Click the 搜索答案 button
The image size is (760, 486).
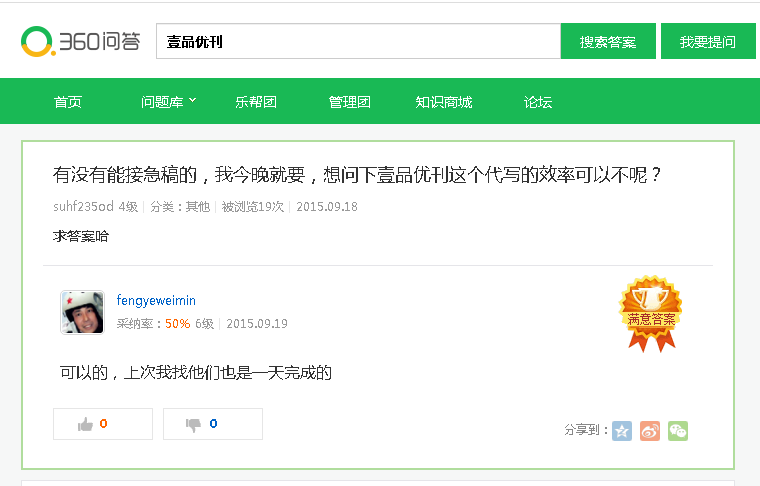pos(608,41)
